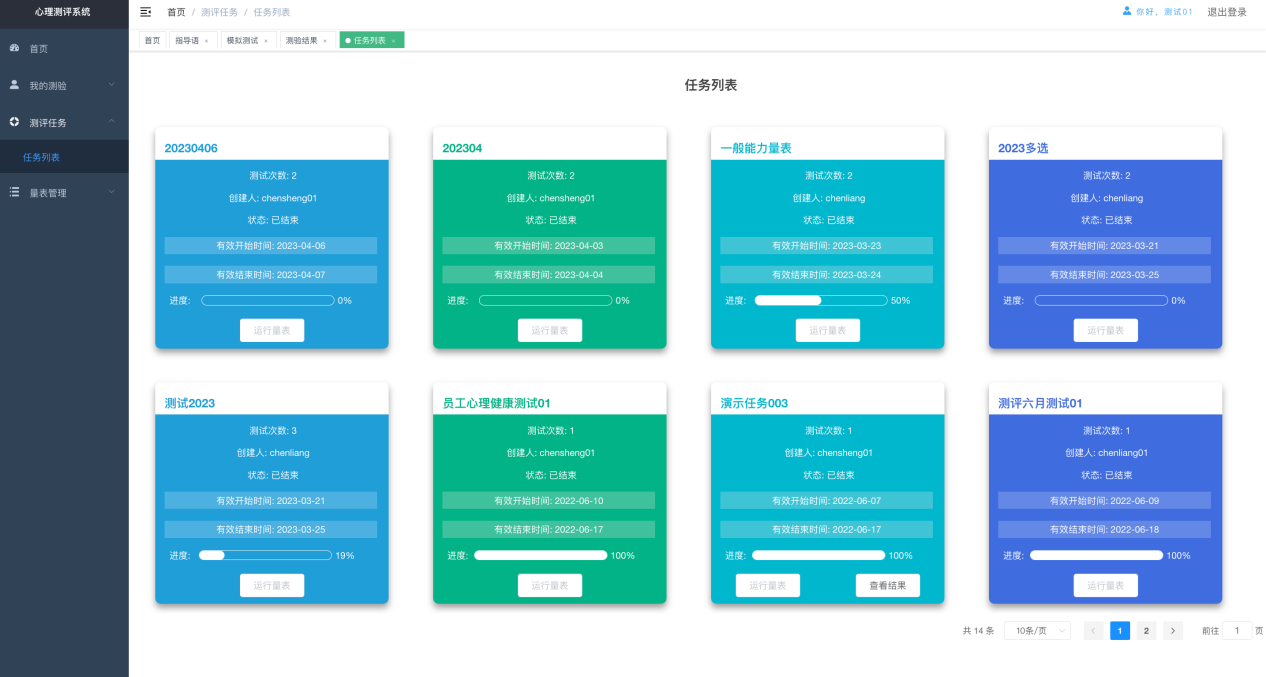Viewport: 1266px width, 677px height.
Task: Click the progress bar on 一般能力量表 card
Action: click(x=820, y=300)
